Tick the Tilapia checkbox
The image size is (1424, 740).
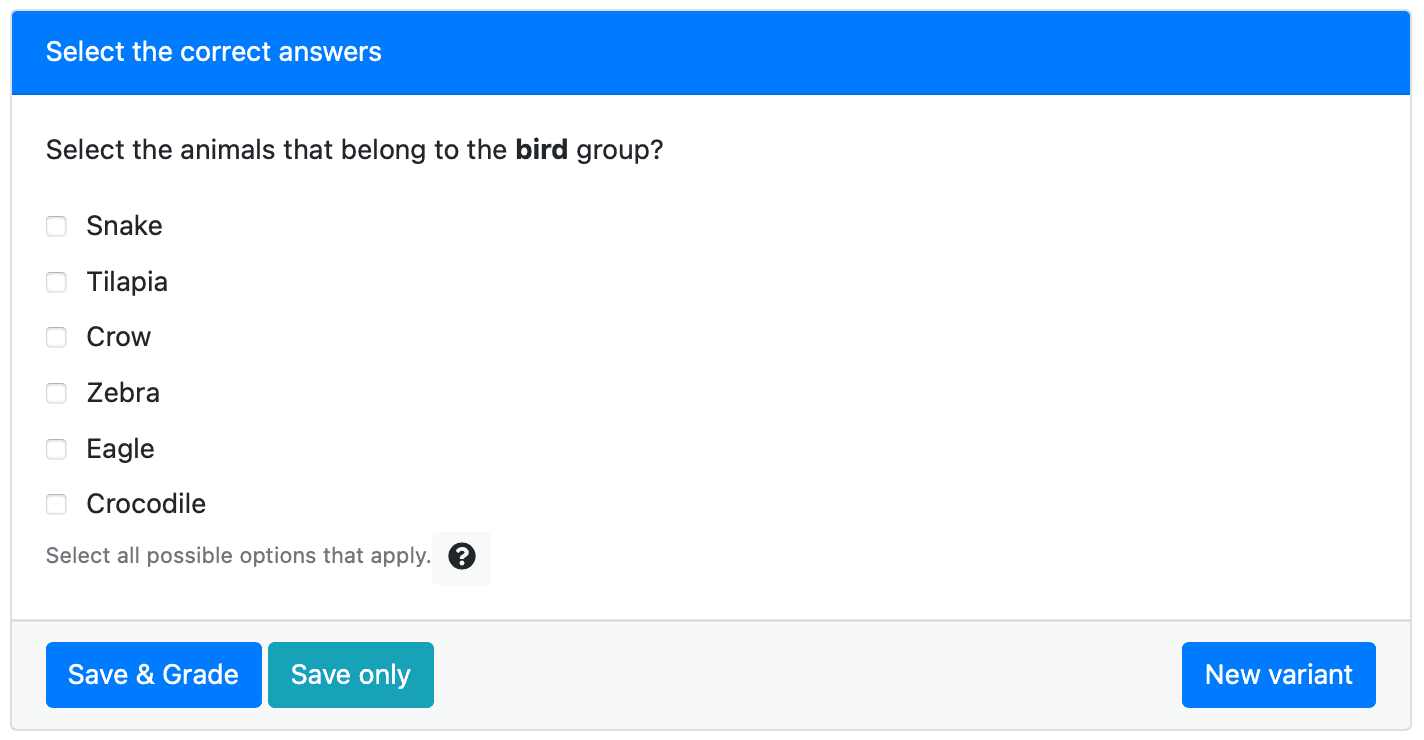56,282
